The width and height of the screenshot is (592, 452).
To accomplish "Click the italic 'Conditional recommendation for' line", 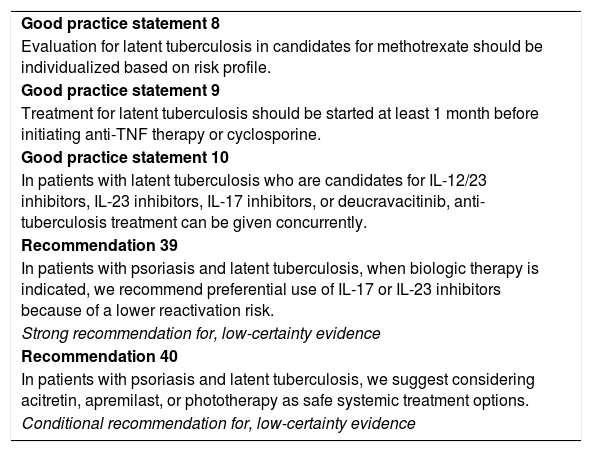I will [218, 424].
